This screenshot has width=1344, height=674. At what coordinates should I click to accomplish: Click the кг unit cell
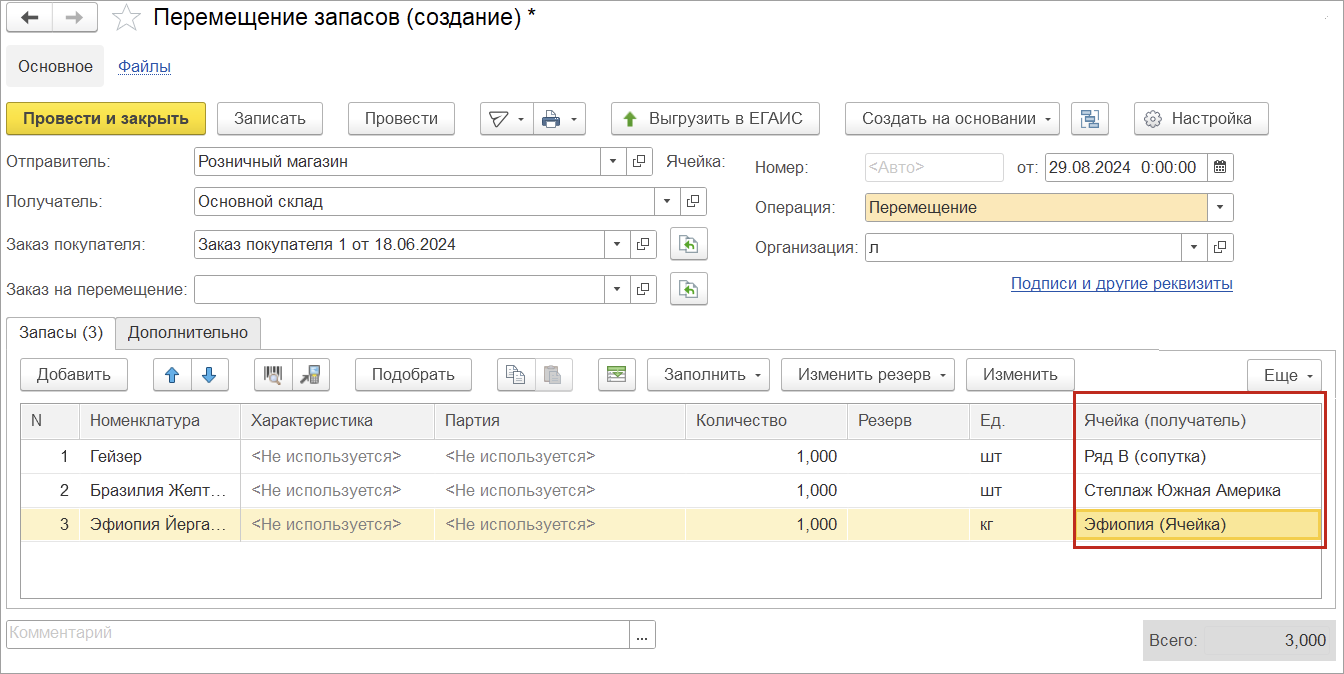(1022, 525)
